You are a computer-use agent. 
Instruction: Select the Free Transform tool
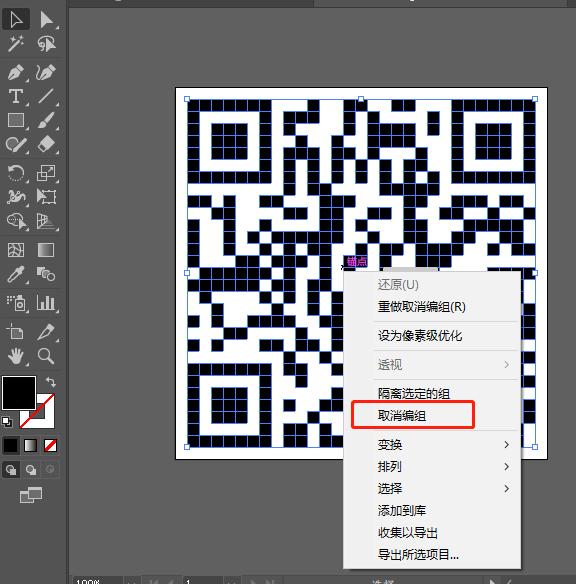click(x=46, y=197)
